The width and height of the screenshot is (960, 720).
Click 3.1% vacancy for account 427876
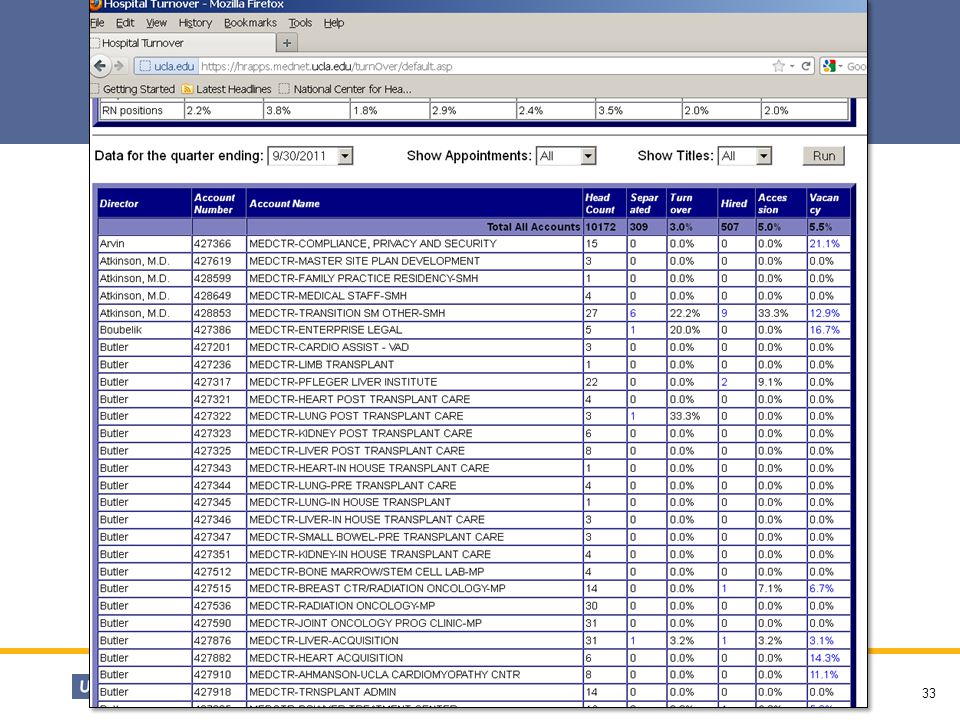[821, 640]
